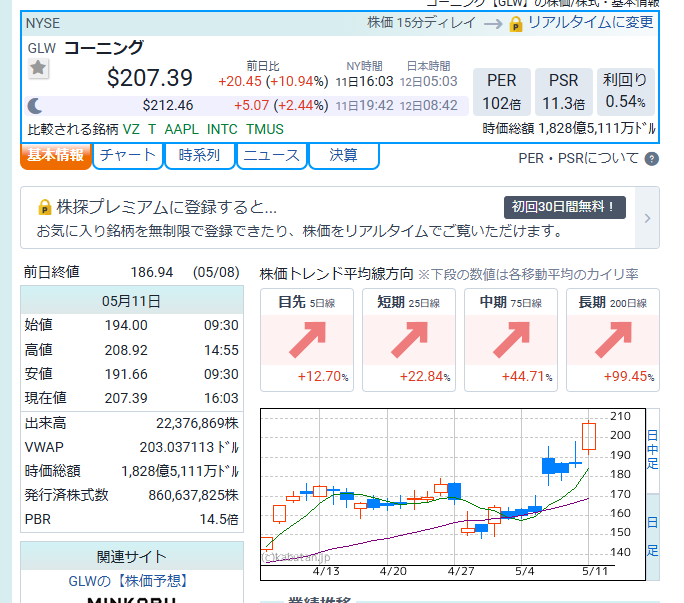This screenshot has width=684, height=603.
Task: Open the ニュース tab
Action: pos(272,155)
